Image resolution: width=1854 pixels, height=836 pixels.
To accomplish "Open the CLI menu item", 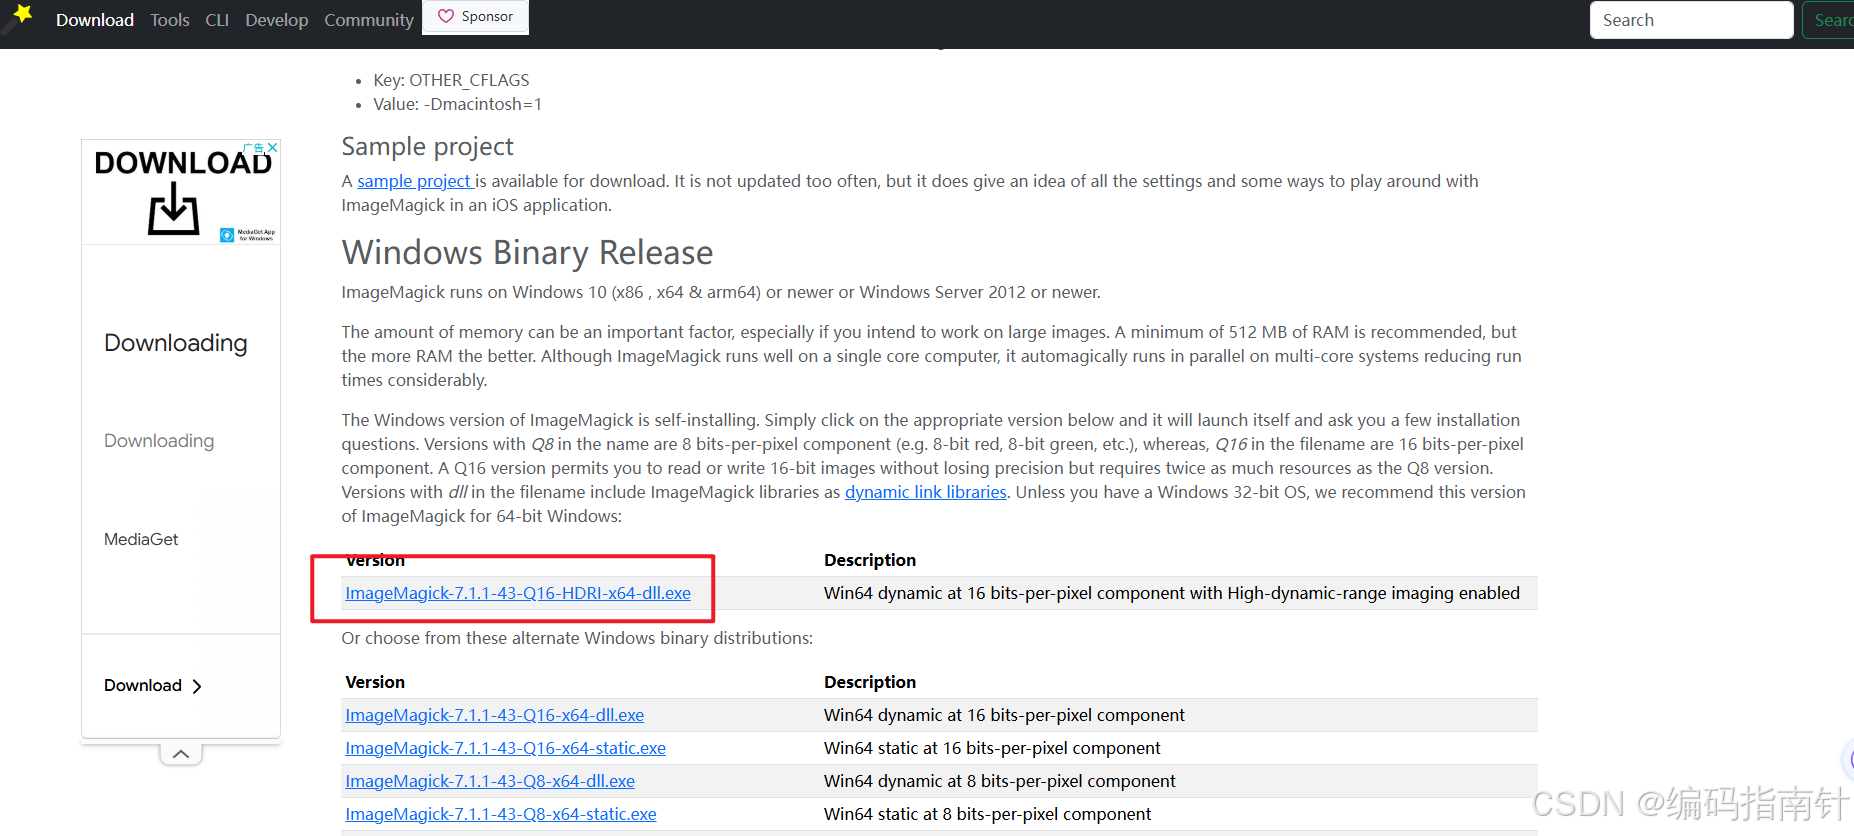I will point(217,20).
